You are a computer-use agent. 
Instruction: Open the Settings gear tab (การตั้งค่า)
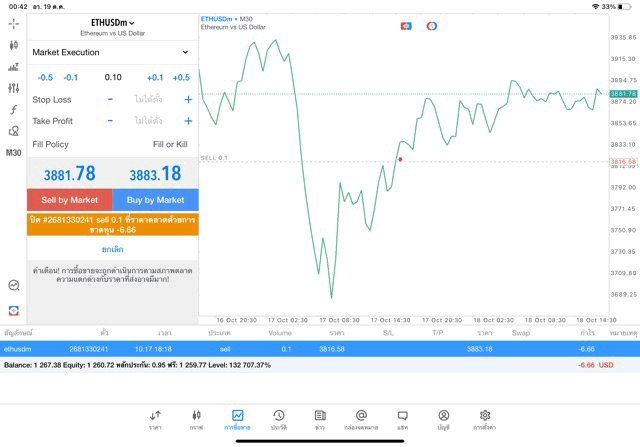485,419
